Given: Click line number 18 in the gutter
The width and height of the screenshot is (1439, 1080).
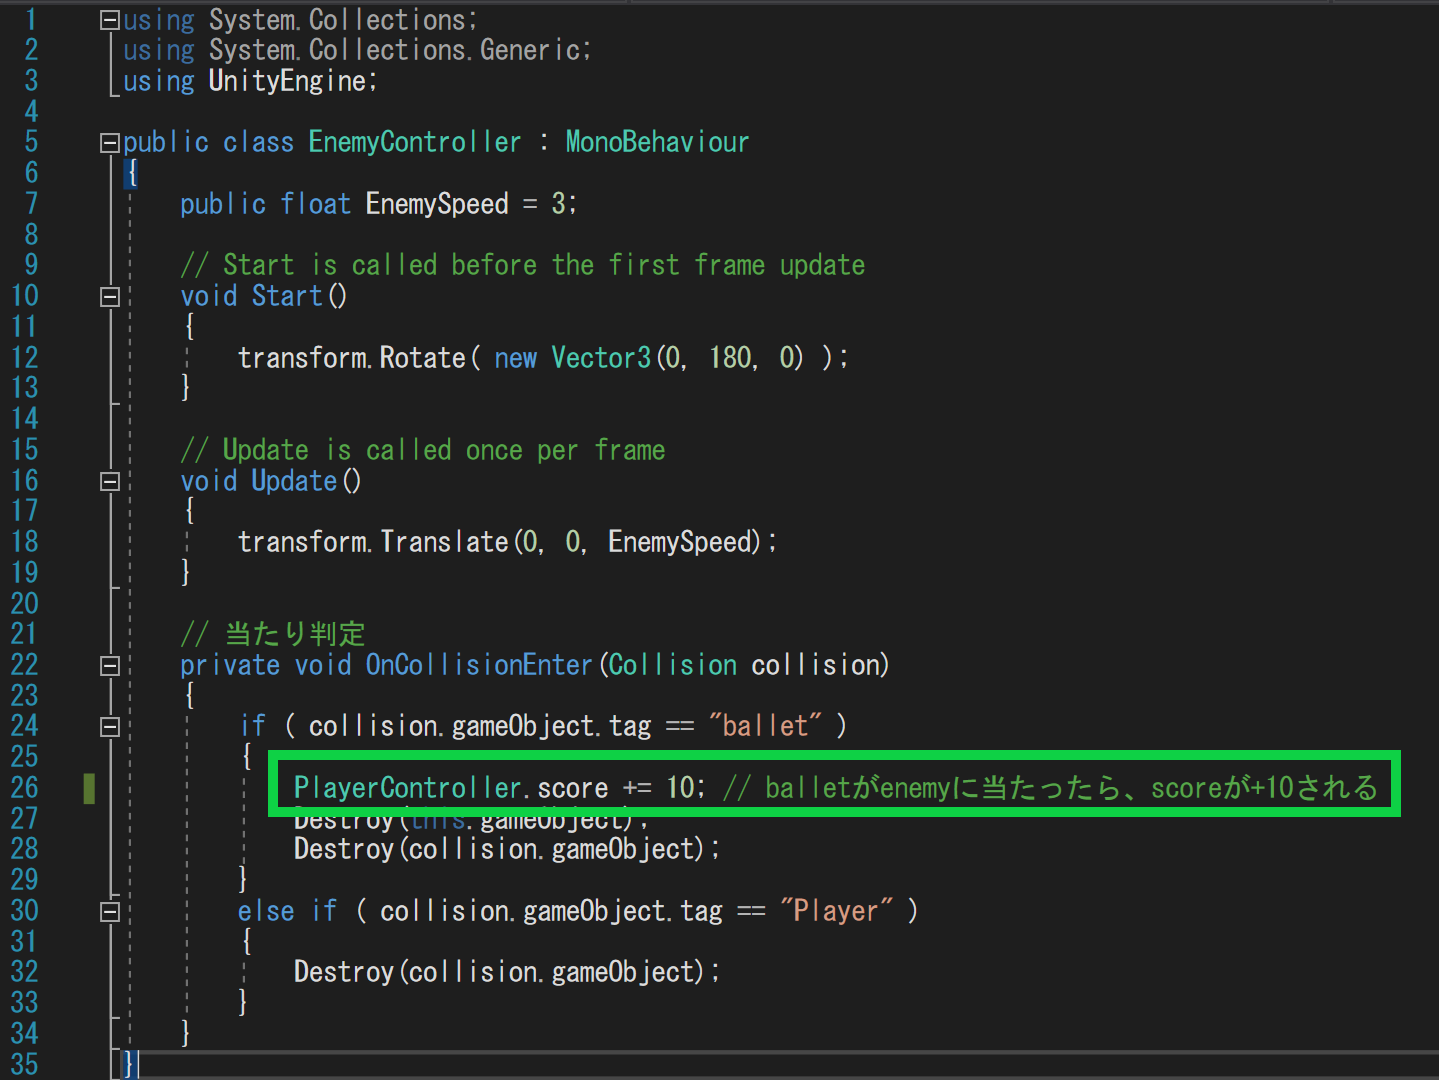Looking at the screenshot, I should click(x=25, y=542).
